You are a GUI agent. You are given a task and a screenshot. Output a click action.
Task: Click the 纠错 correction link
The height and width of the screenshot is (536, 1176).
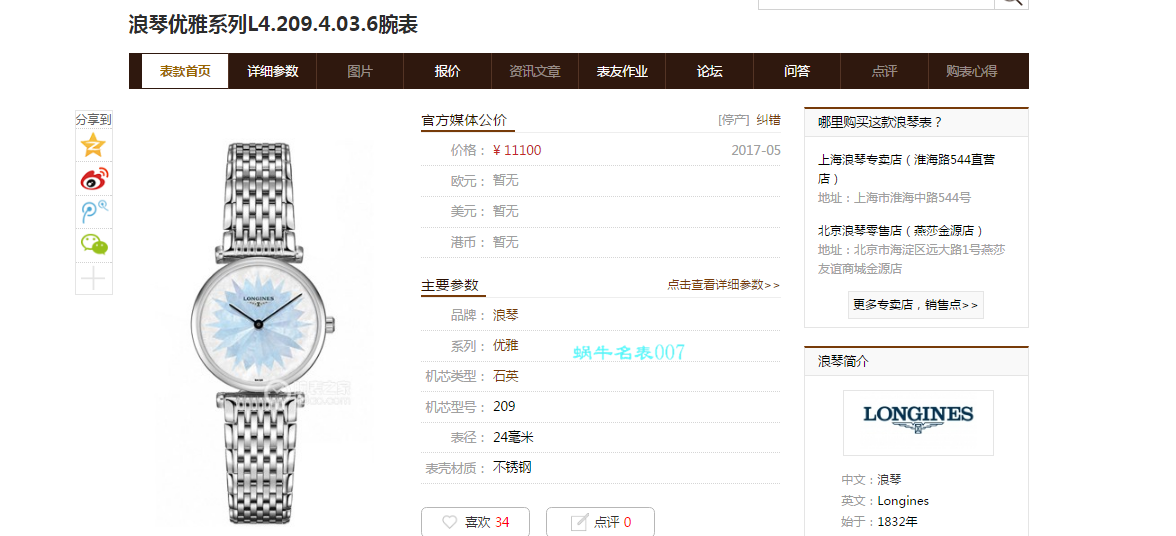pos(768,120)
